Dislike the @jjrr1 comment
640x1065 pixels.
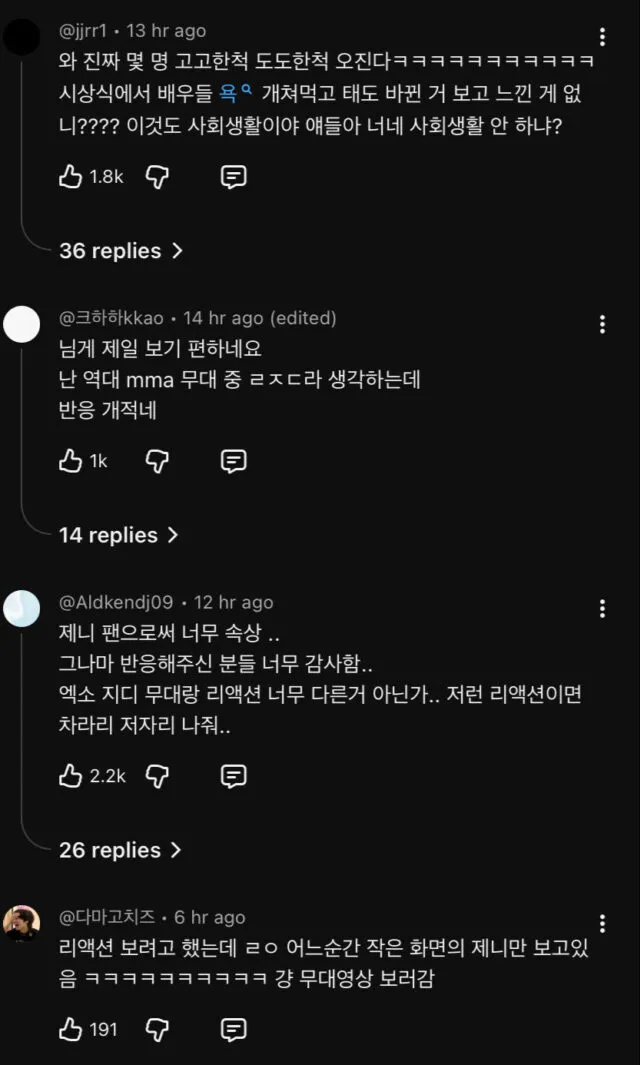click(x=158, y=177)
